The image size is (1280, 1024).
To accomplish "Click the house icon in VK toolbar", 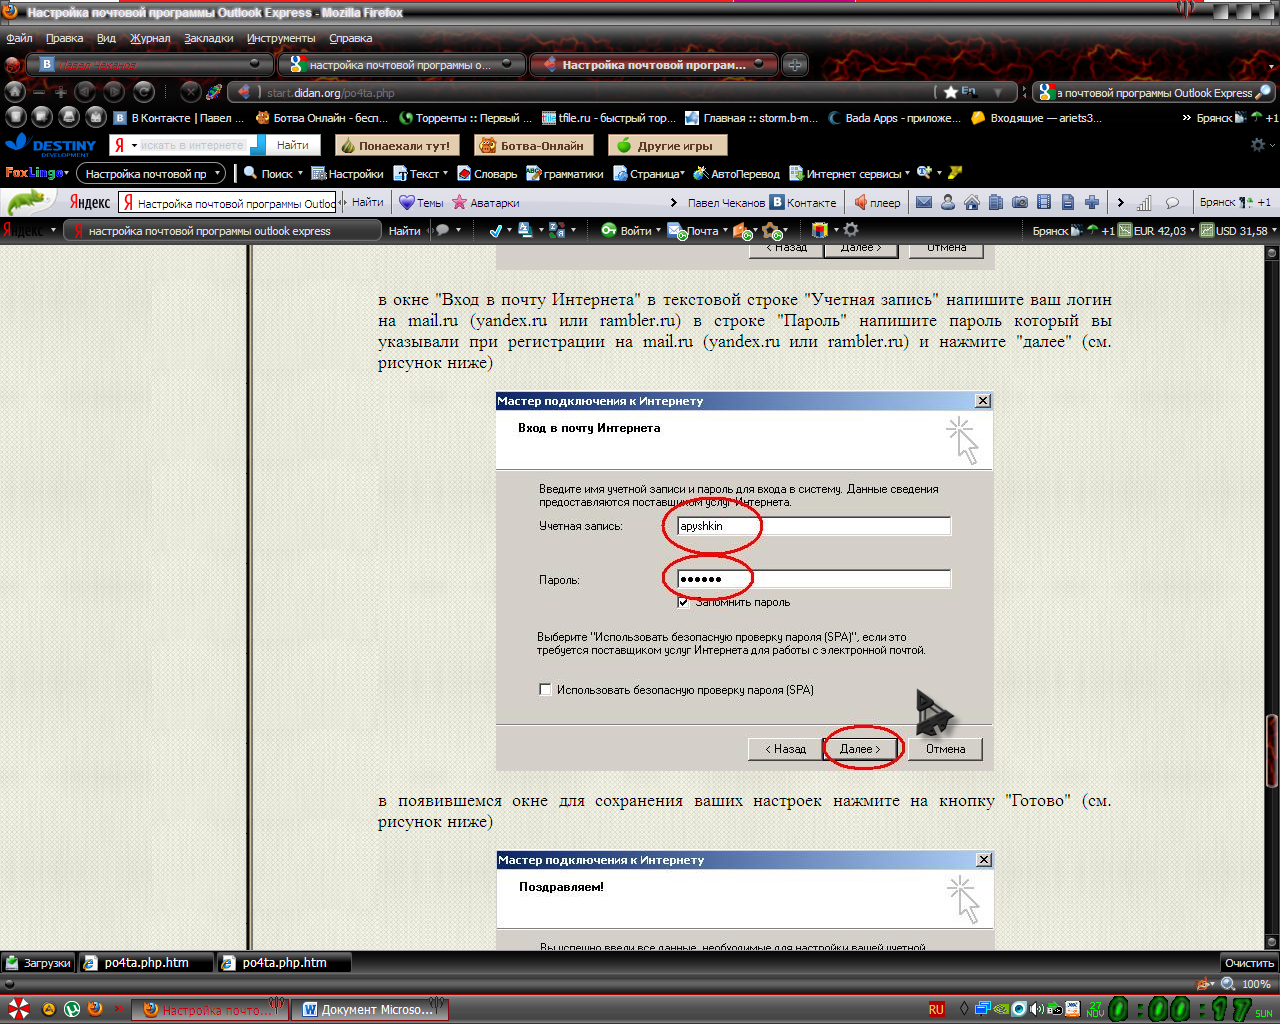I will pos(972,202).
